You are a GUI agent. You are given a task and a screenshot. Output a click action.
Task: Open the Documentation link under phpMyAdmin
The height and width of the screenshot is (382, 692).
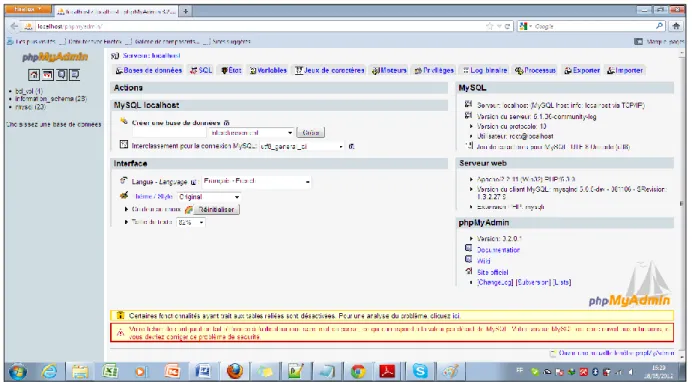coord(498,250)
